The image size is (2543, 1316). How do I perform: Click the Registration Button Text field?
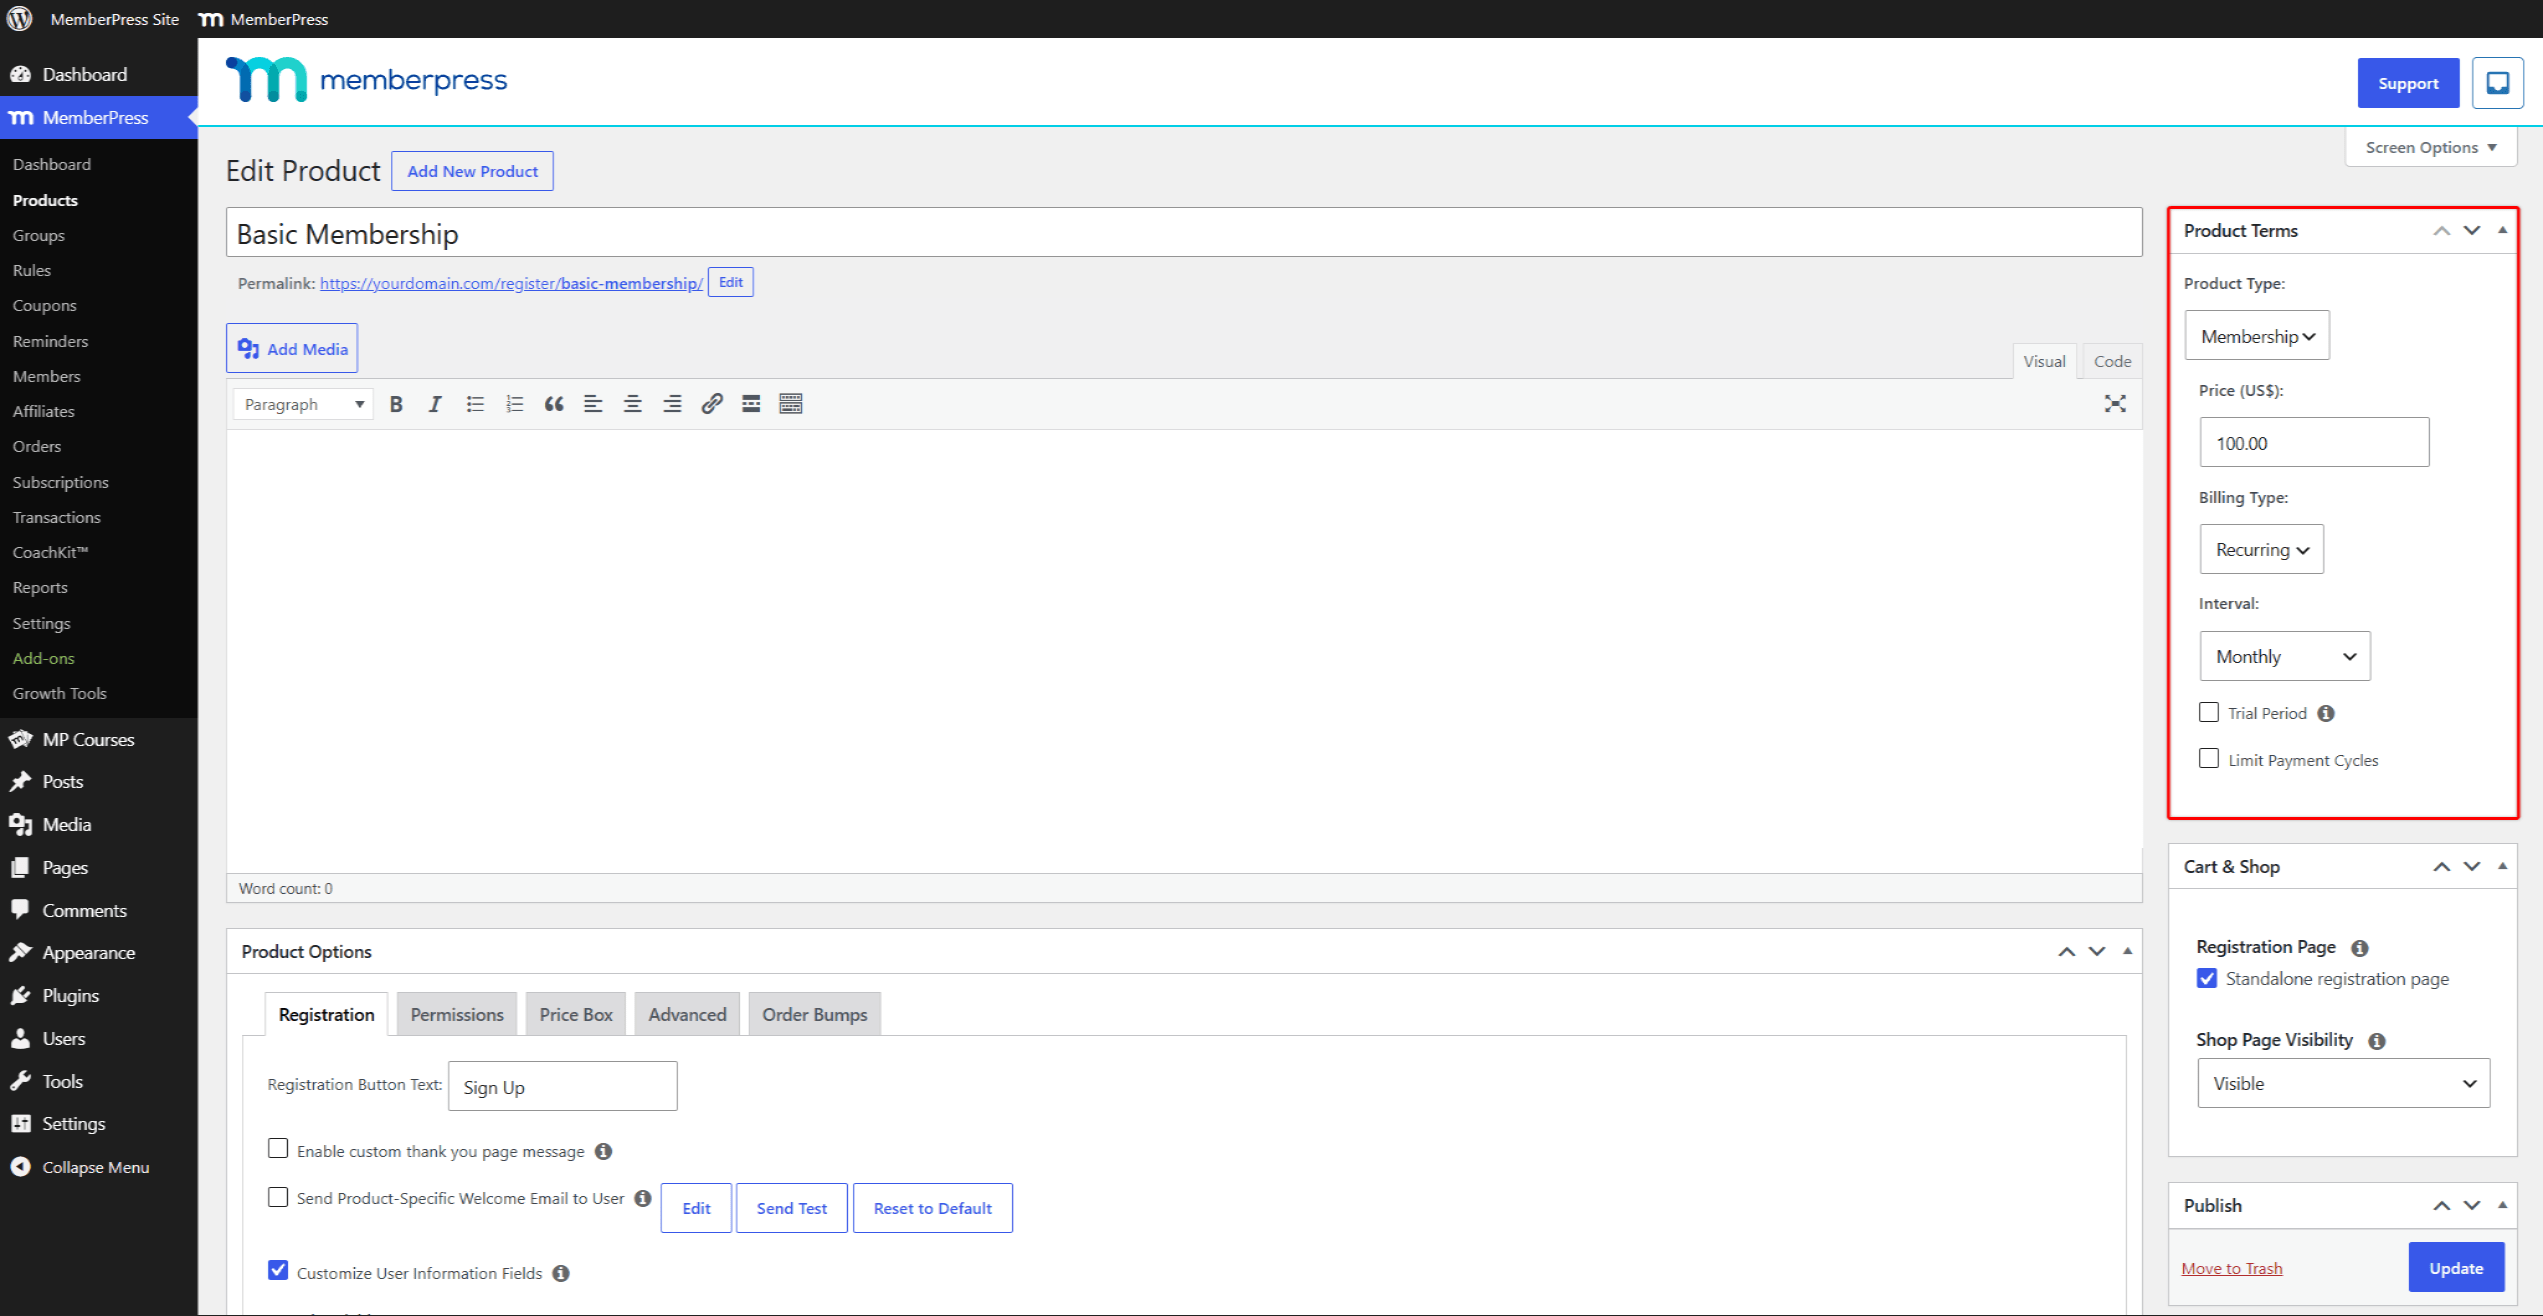(x=562, y=1086)
